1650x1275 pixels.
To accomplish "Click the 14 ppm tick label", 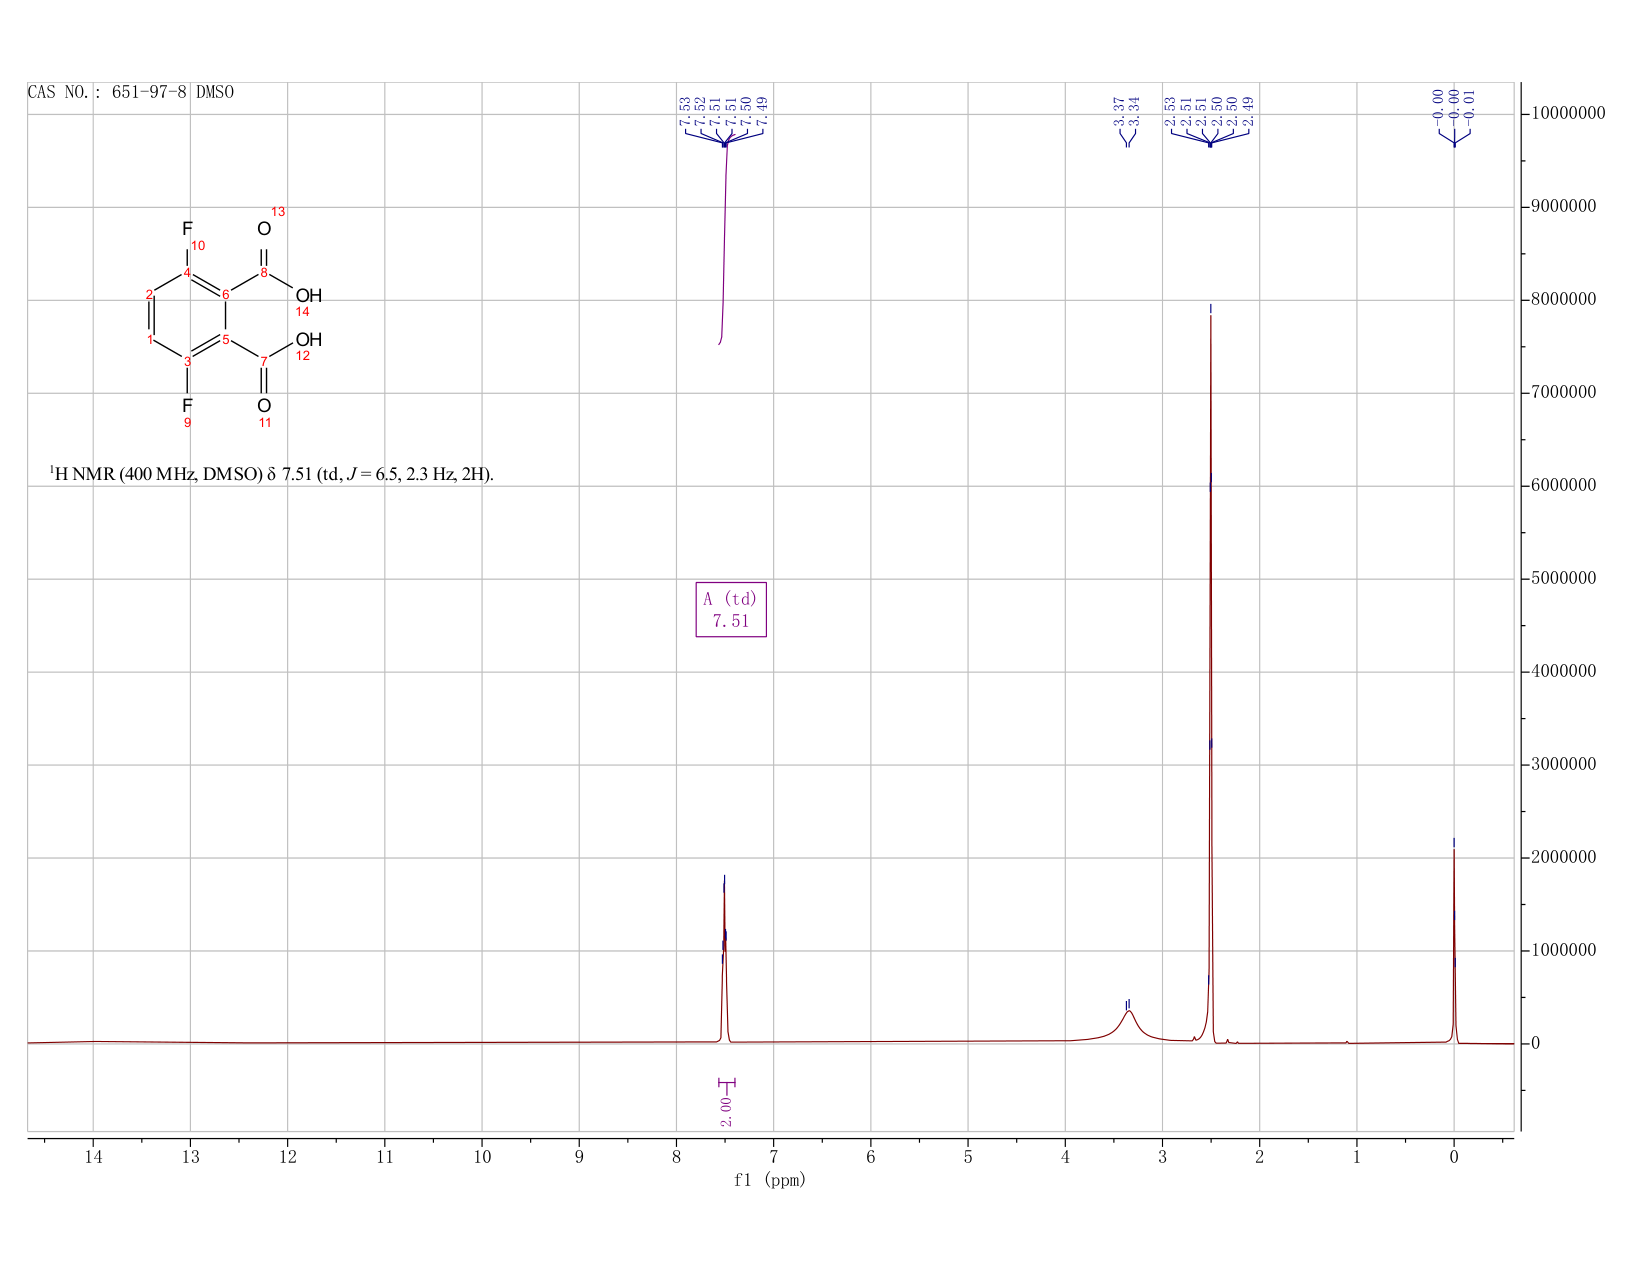I will coord(93,1157).
